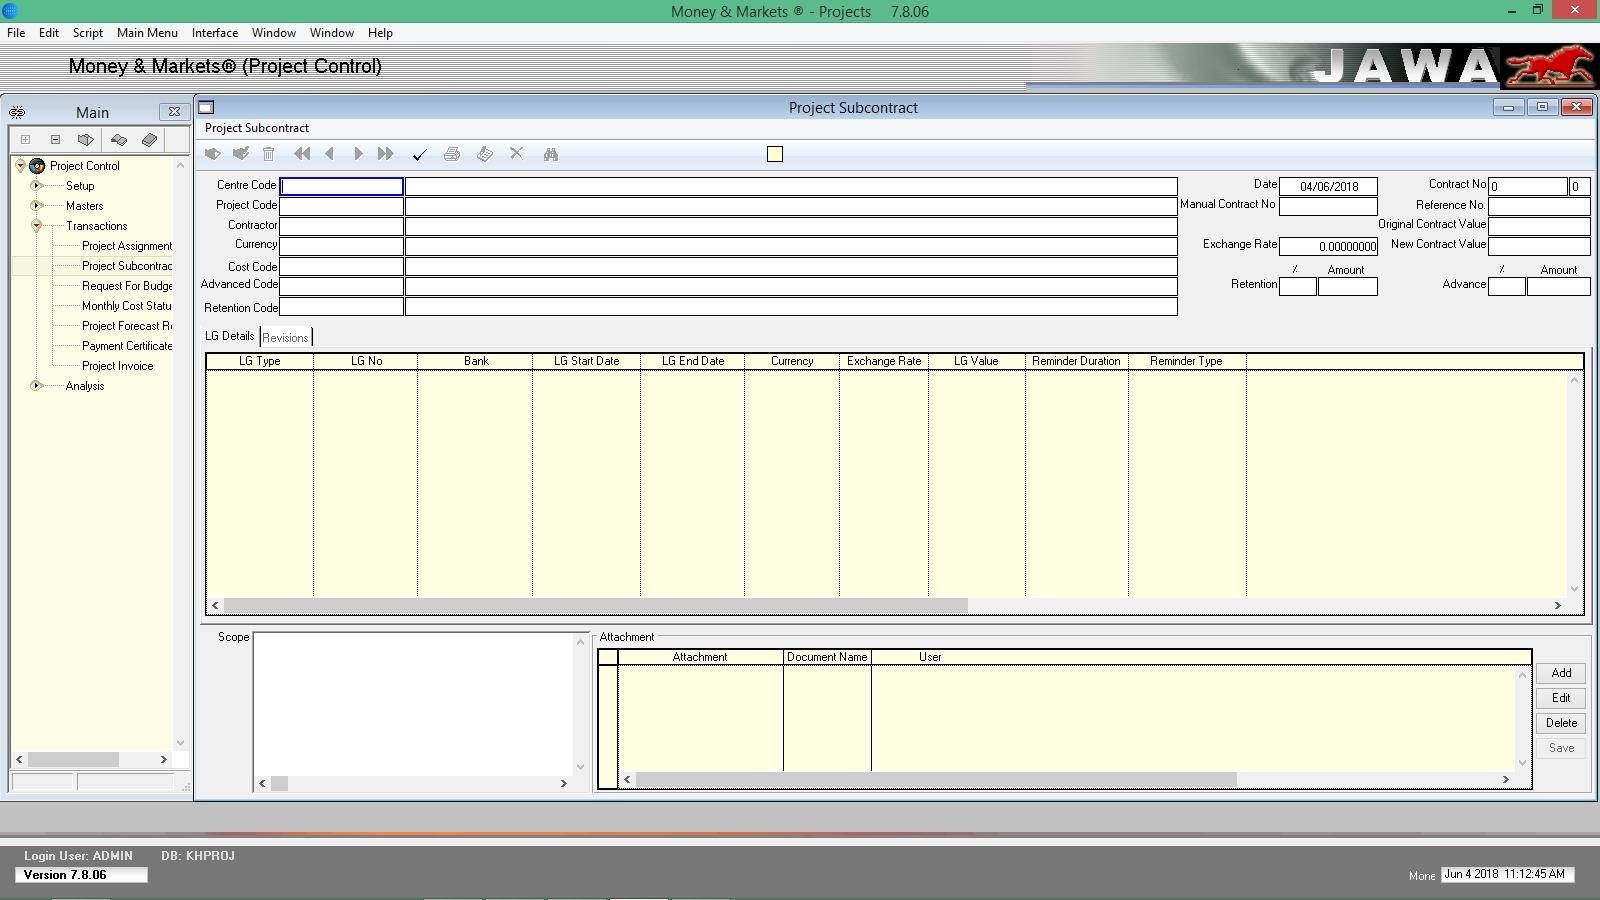
Task: Click the LG Type column header
Action: (x=260, y=361)
